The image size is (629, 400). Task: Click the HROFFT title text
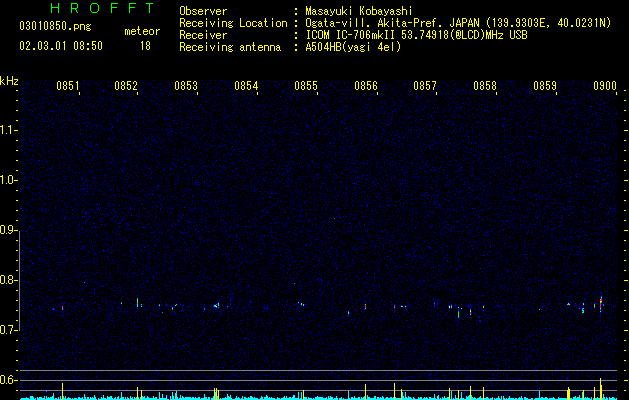tap(102, 8)
